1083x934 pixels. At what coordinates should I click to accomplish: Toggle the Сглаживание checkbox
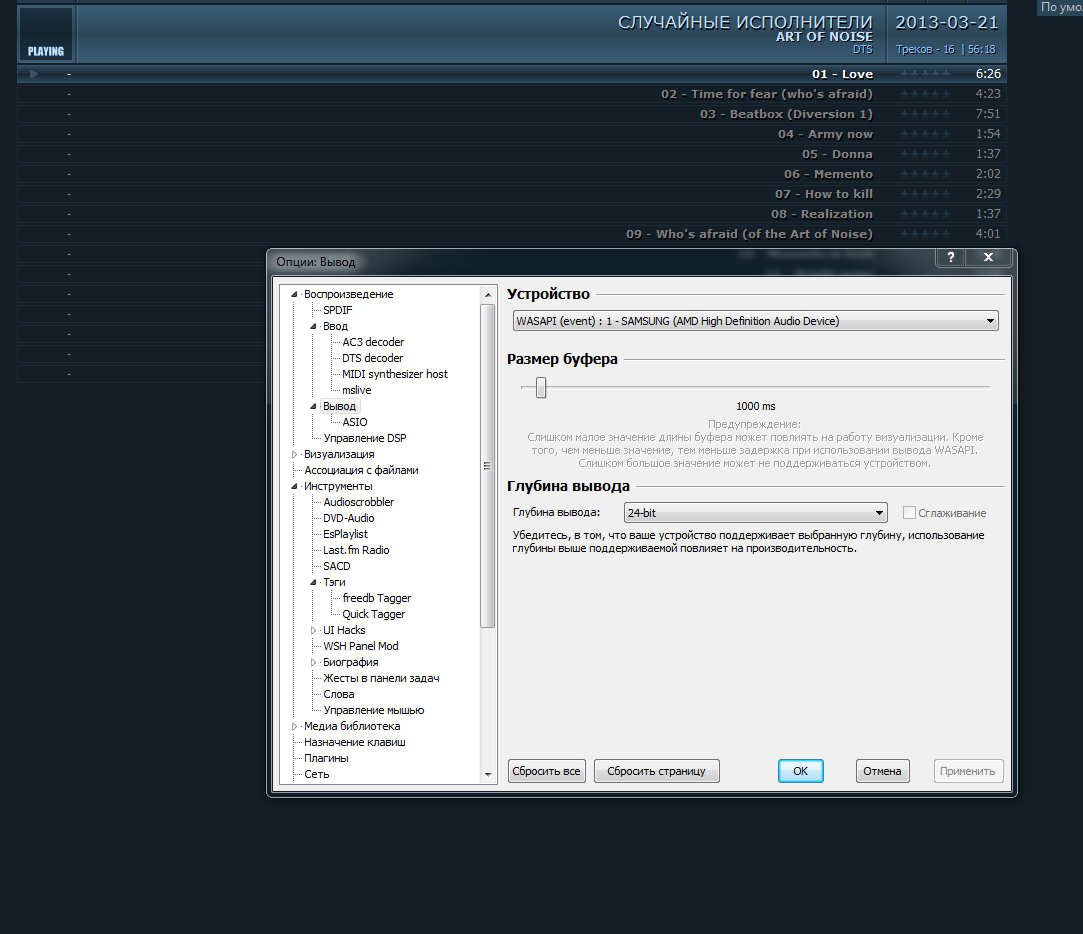pyautogui.click(x=909, y=513)
